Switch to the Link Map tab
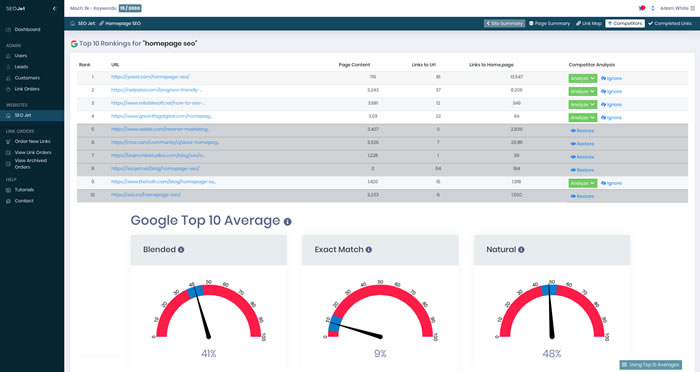700x372 pixels. [x=589, y=23]
